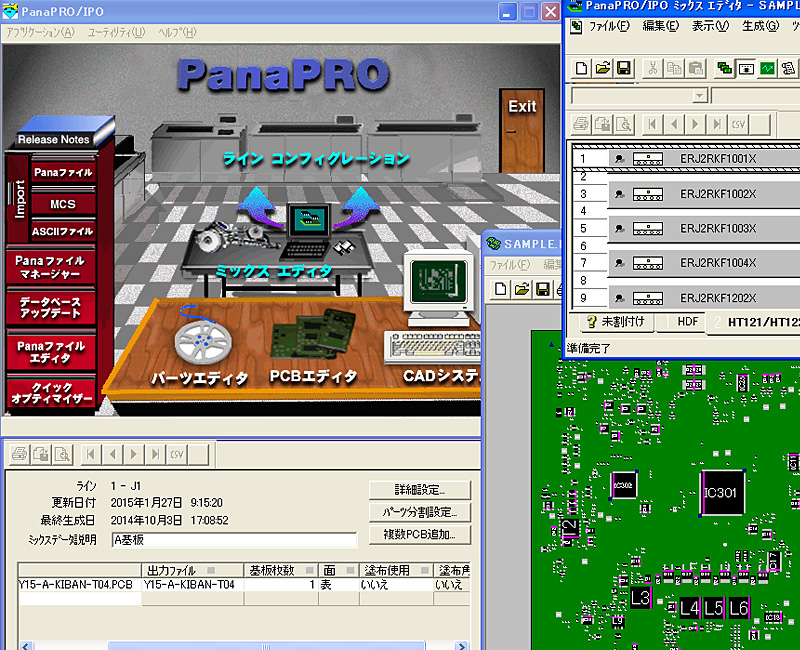800x650 pixels.
Task: Open Panaファイル エディタ
Action: 51,352
